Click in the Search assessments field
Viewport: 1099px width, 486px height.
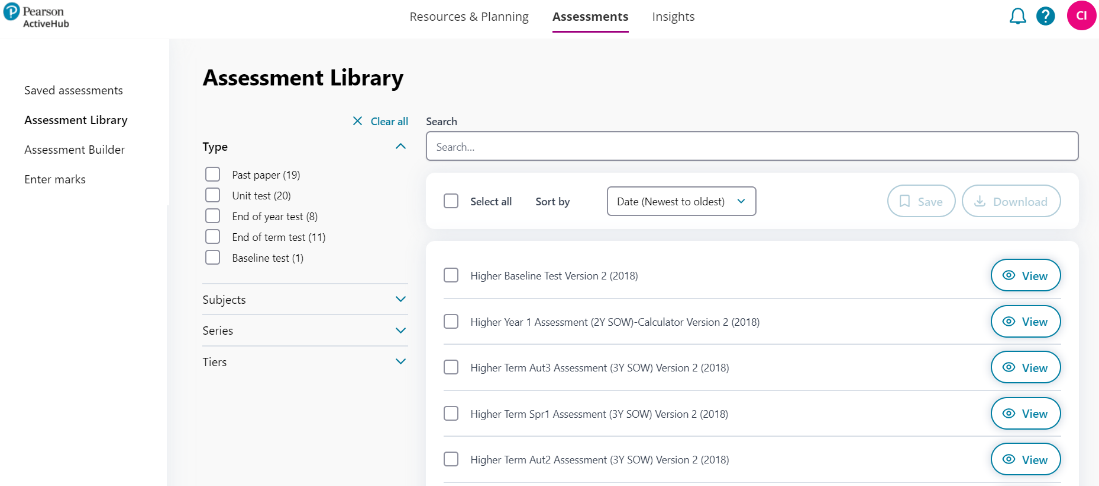752,147
